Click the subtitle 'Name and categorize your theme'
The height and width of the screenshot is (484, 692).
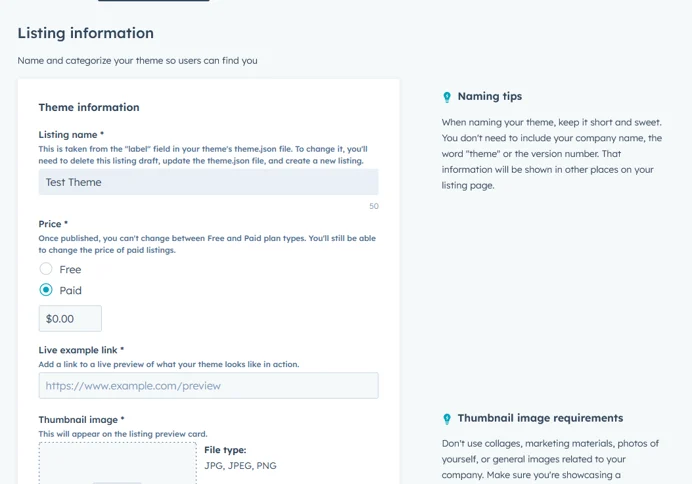pos(137,60)
